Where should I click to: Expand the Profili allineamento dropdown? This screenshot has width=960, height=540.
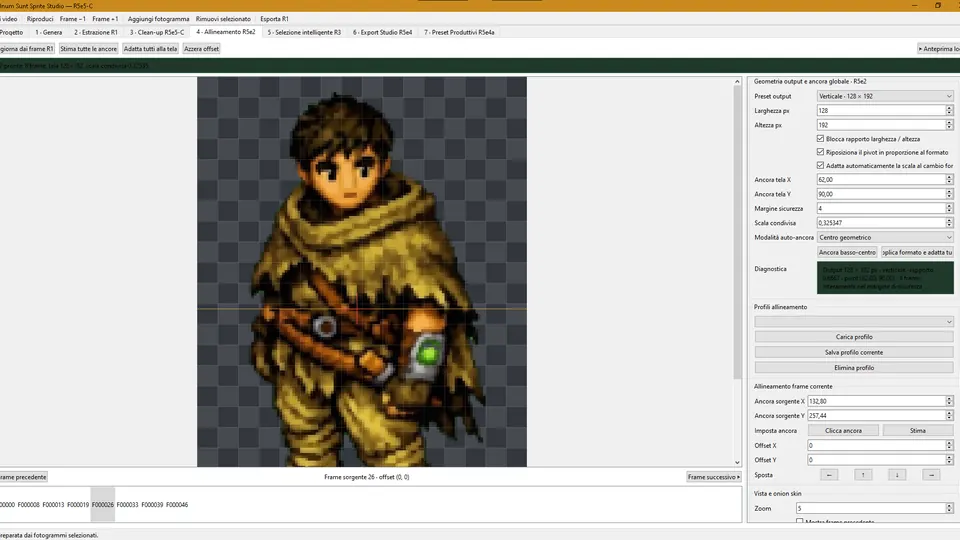point(853,321)
